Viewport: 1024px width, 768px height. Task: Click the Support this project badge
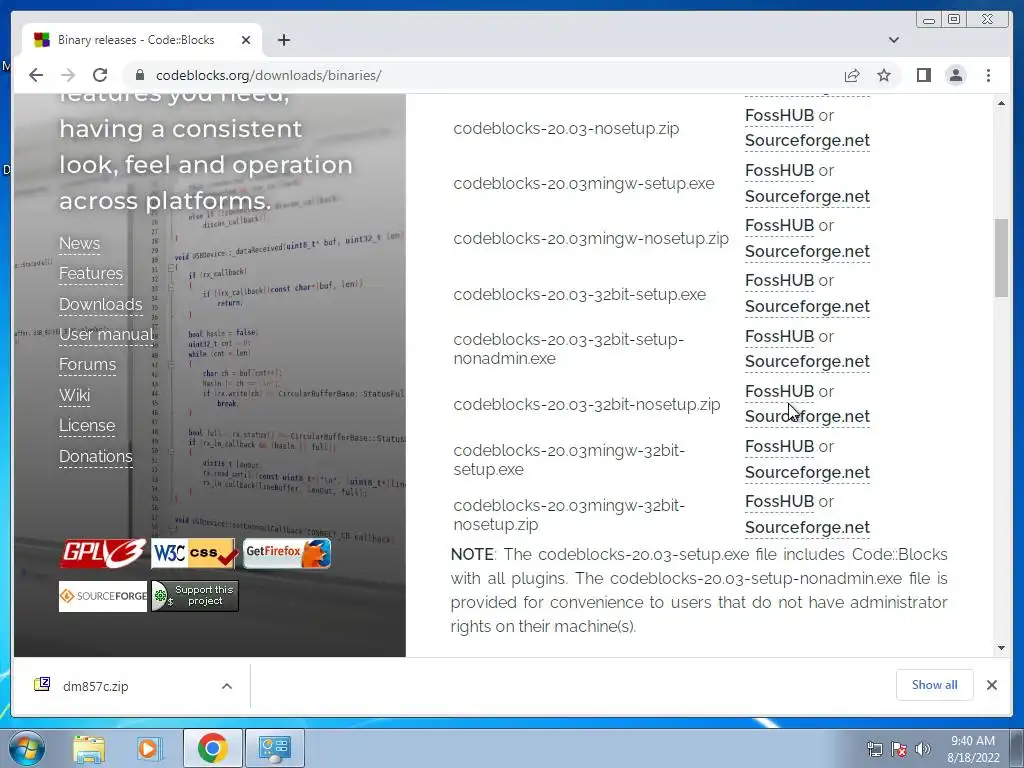click(195, 596)
